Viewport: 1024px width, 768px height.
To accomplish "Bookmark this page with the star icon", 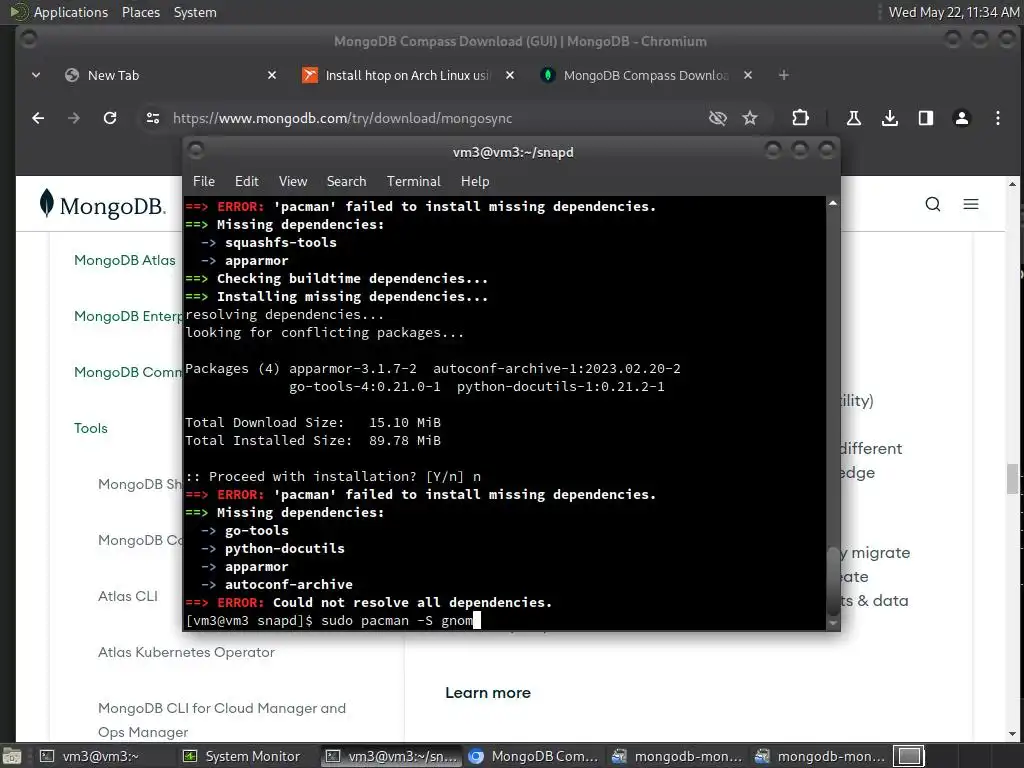I will [750, 118].
